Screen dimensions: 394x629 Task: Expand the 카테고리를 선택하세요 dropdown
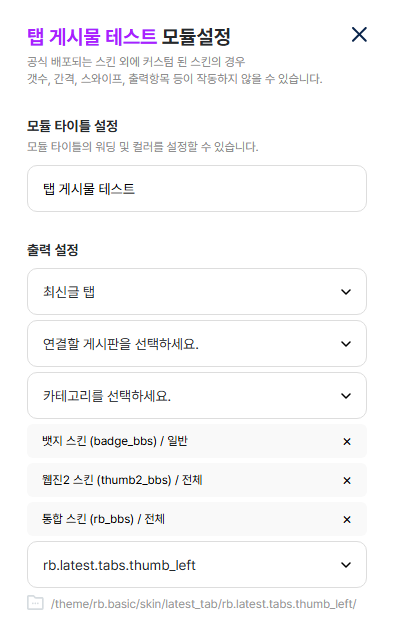197,396
